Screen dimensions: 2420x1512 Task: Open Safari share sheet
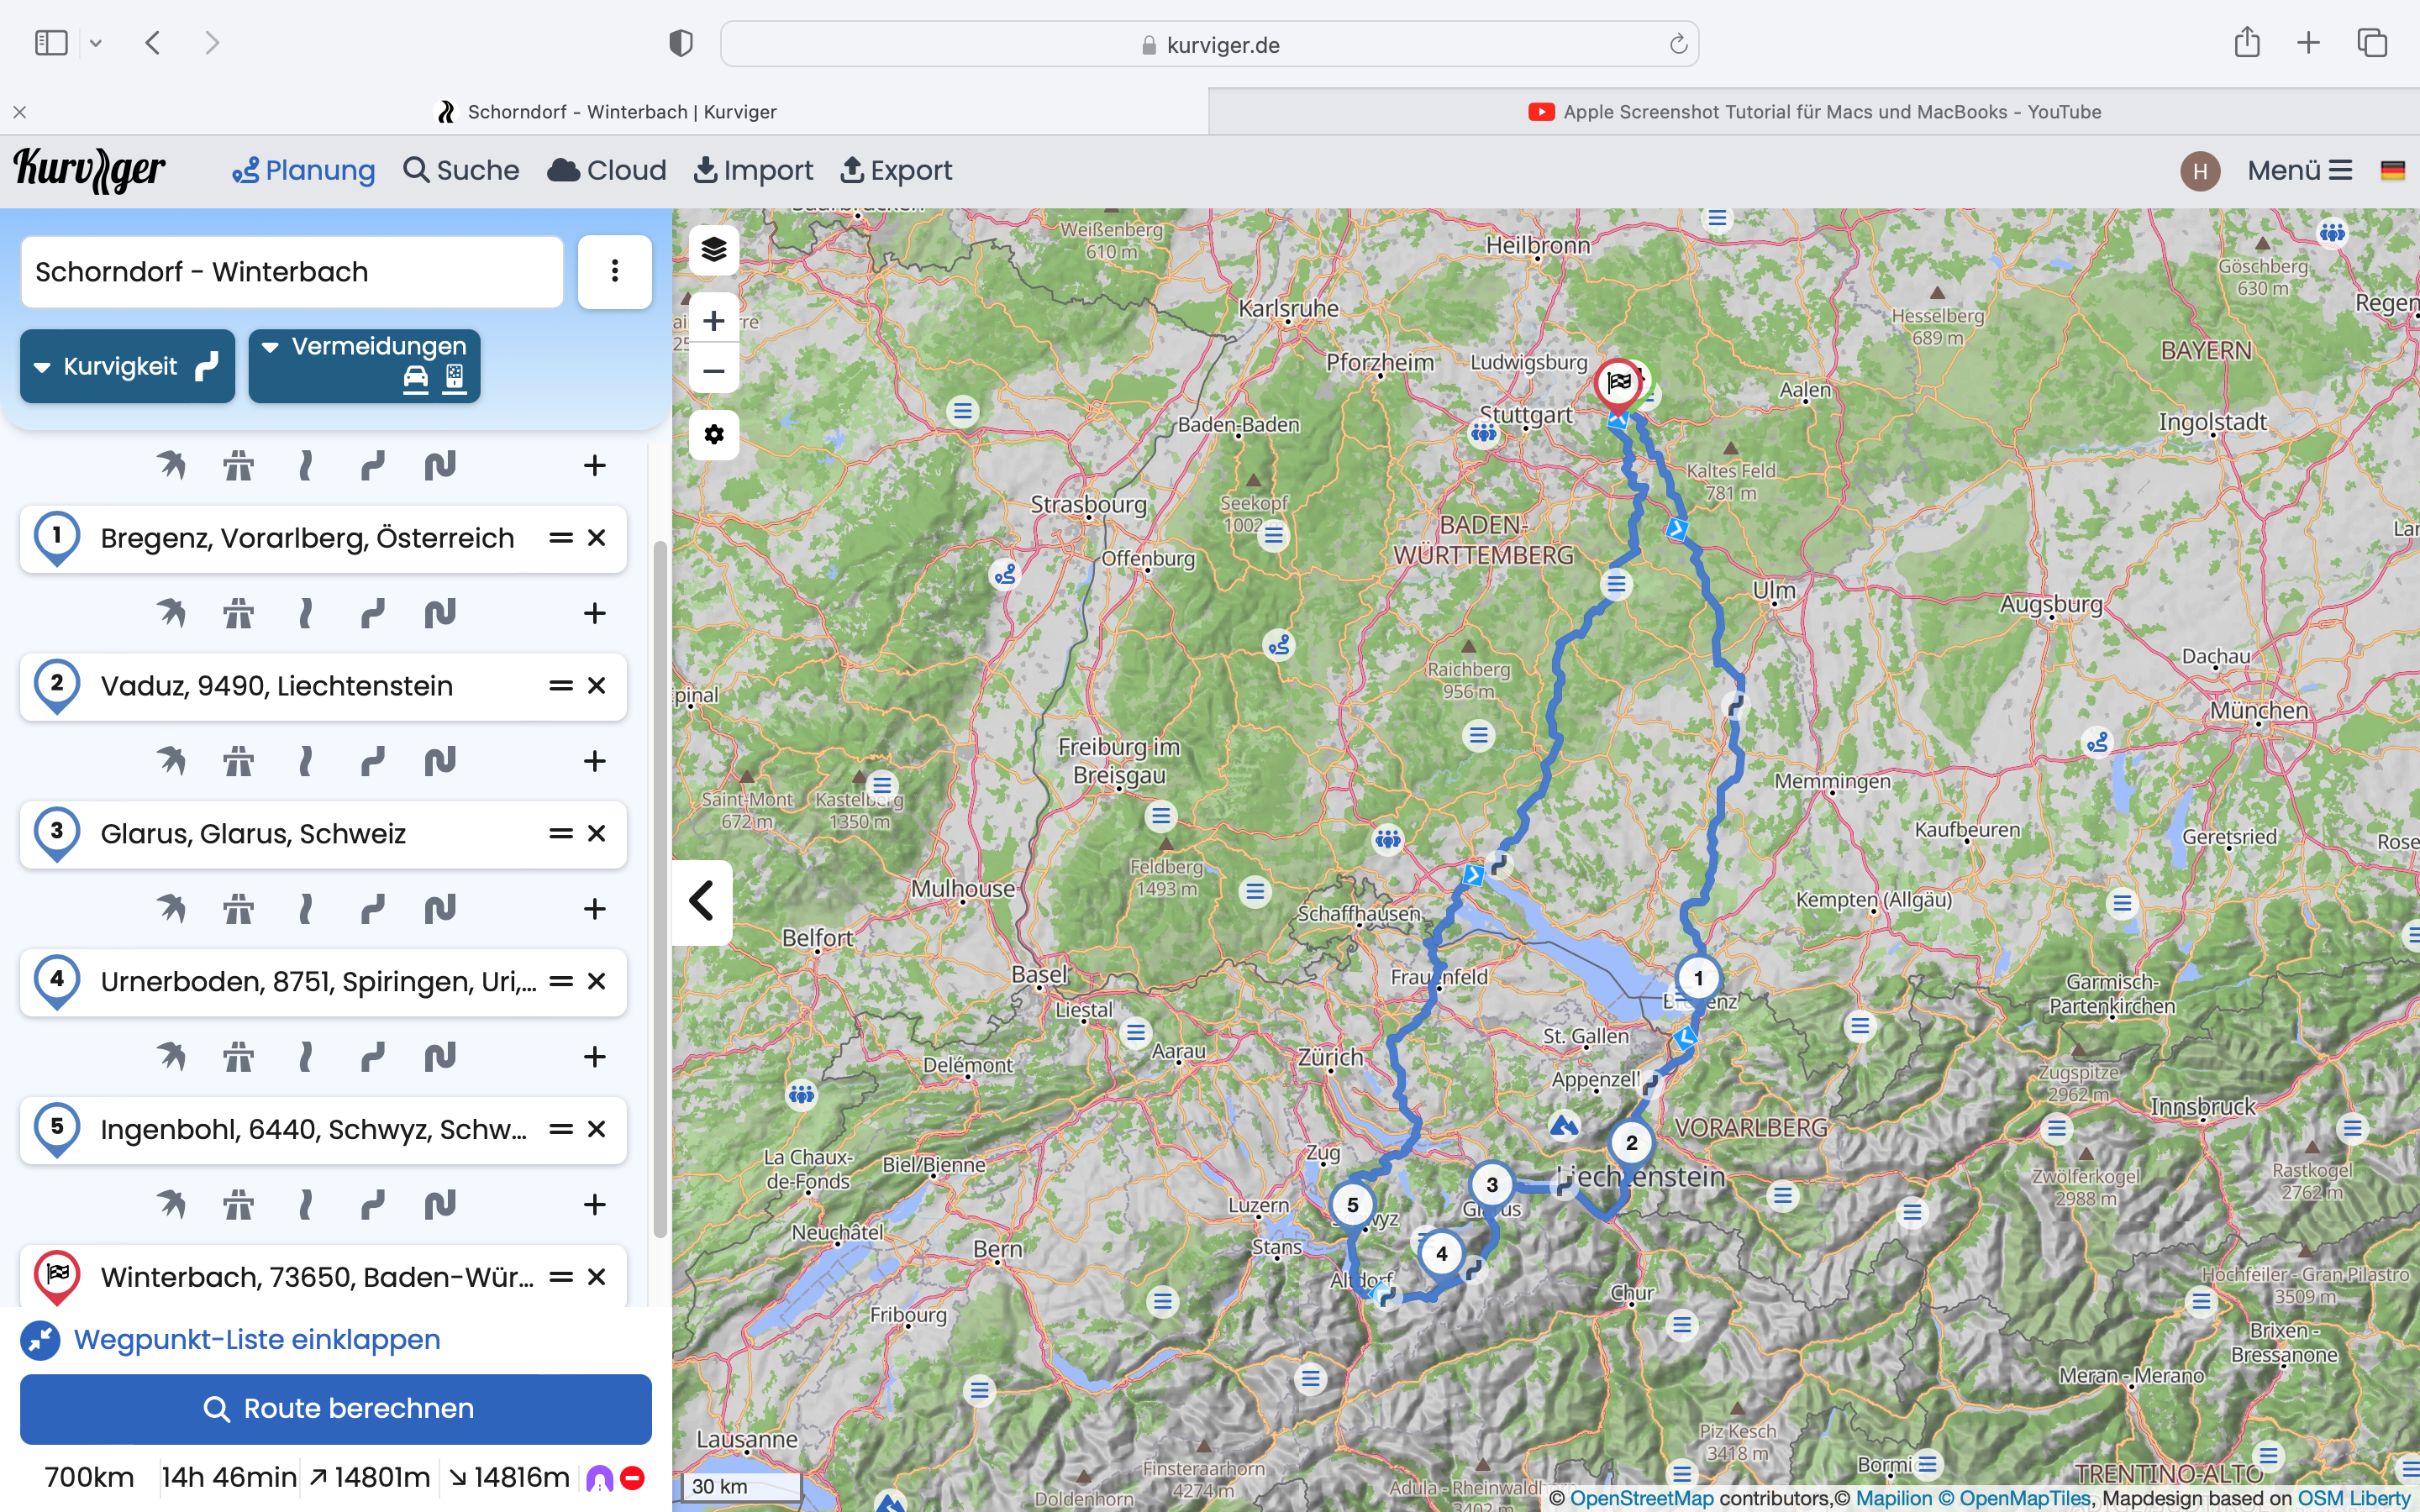[2247, 42]
